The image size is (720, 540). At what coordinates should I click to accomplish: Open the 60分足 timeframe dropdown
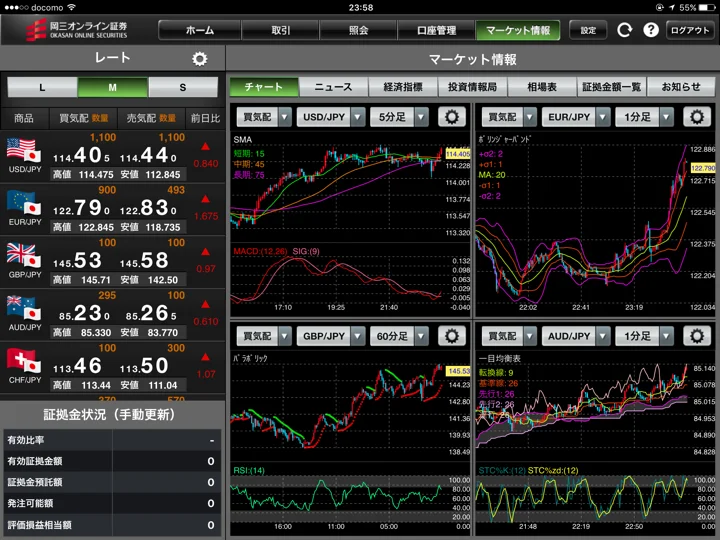coord(399,336)
